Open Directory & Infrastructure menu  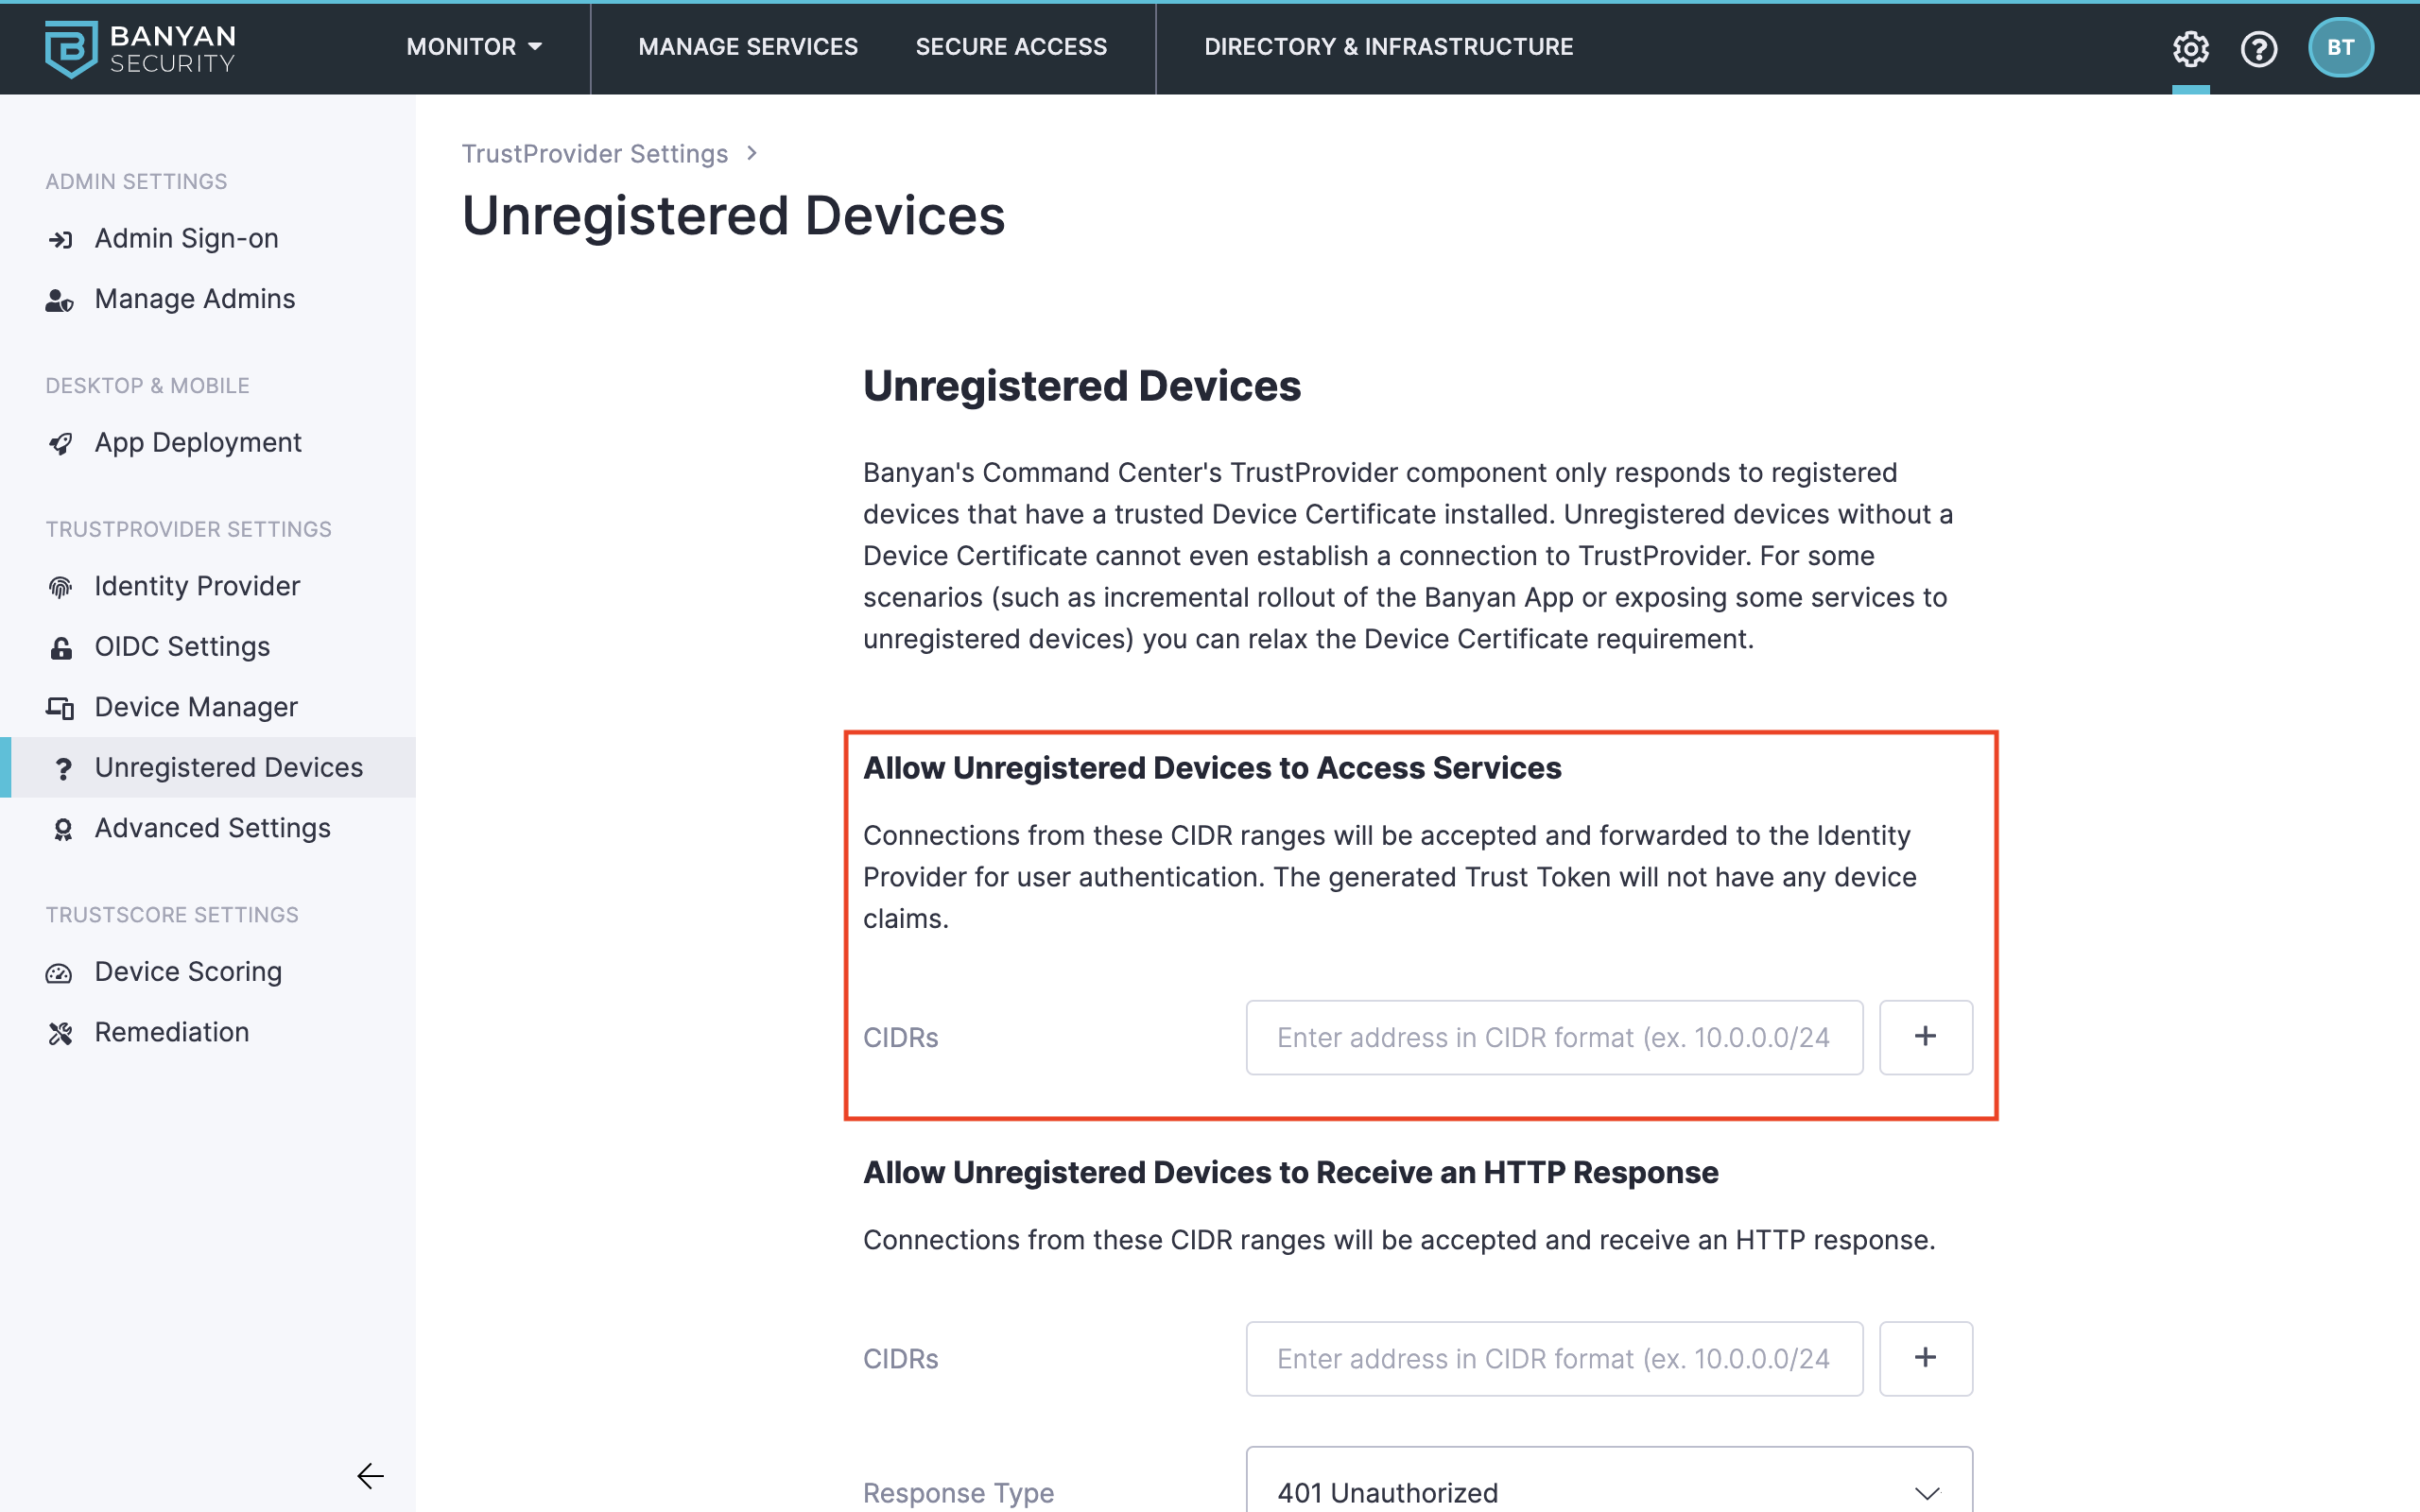tap(1388, 47)
